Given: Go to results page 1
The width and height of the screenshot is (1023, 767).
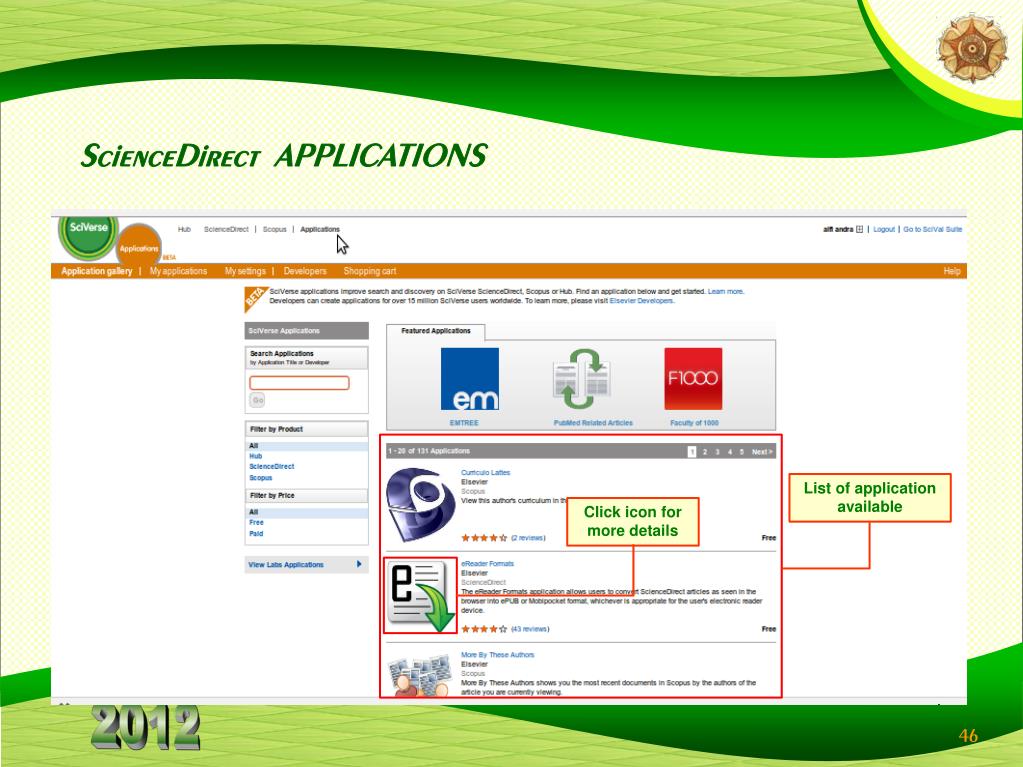Looking at the screenshot, I should pyautogui.click(x=692, y=452).
